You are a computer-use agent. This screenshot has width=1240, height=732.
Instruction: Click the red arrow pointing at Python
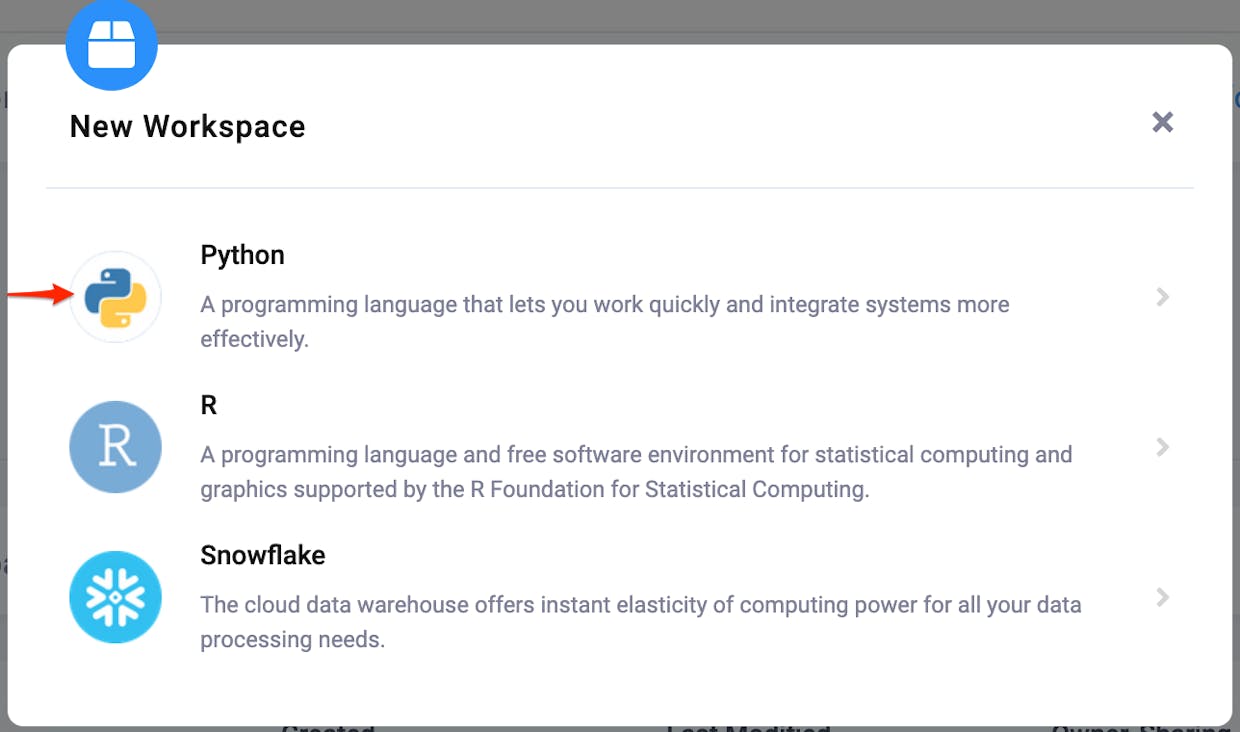coord(40,294)
